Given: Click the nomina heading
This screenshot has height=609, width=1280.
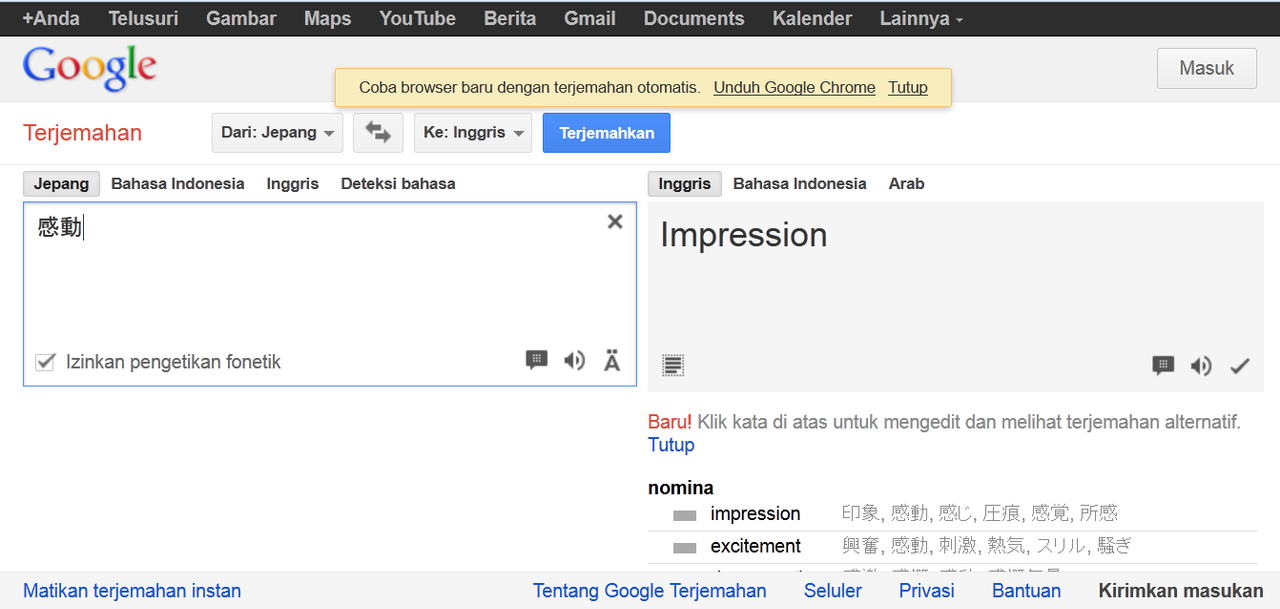Looking at the screenshot, I should 681,488.
